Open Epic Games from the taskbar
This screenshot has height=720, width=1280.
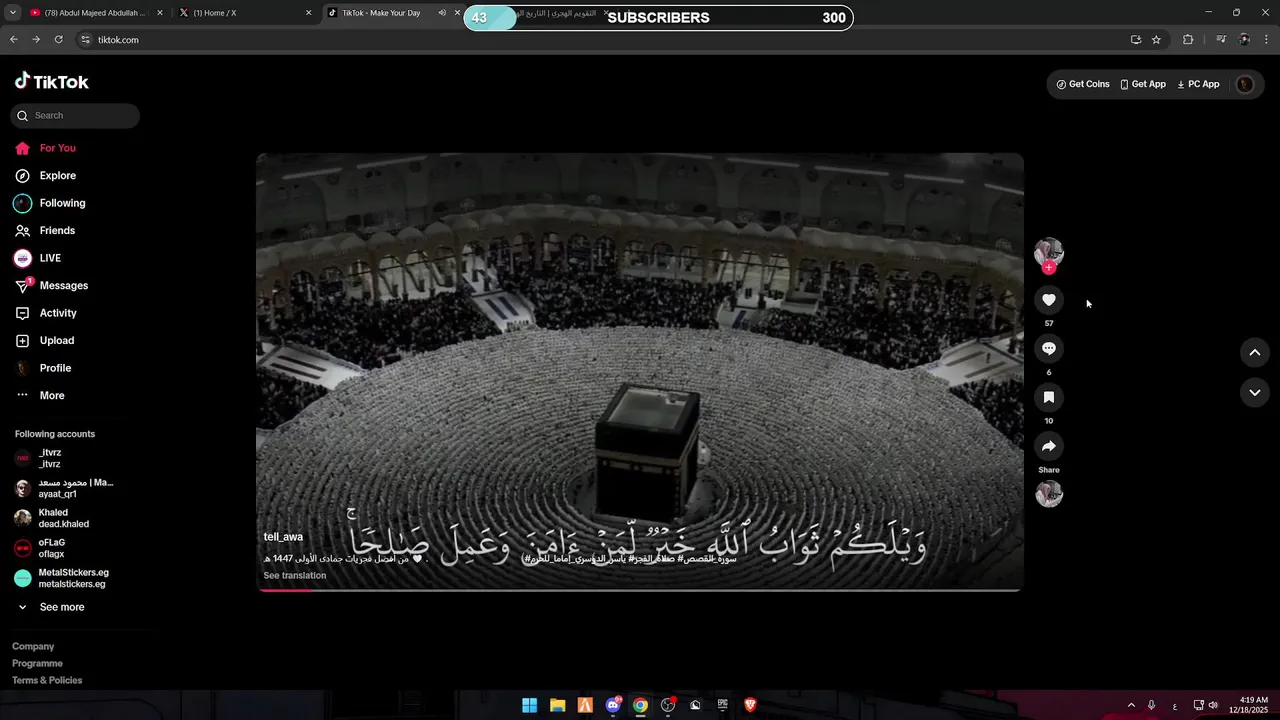click(723, 705)
